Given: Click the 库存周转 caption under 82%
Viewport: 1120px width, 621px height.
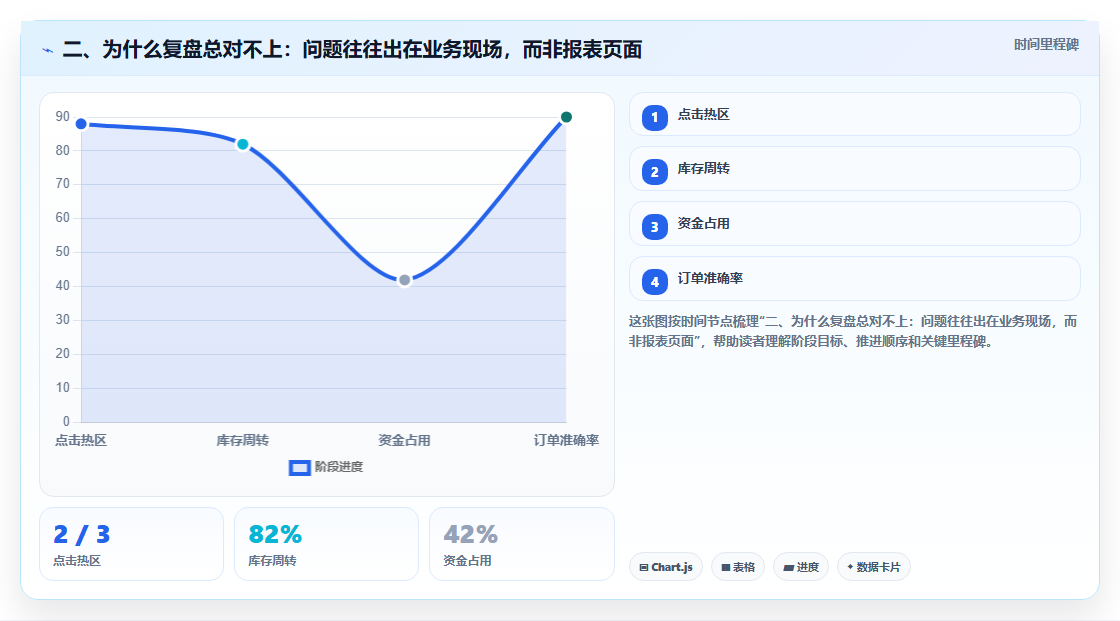Looking at the screenshot, I should tap(272, 561).
